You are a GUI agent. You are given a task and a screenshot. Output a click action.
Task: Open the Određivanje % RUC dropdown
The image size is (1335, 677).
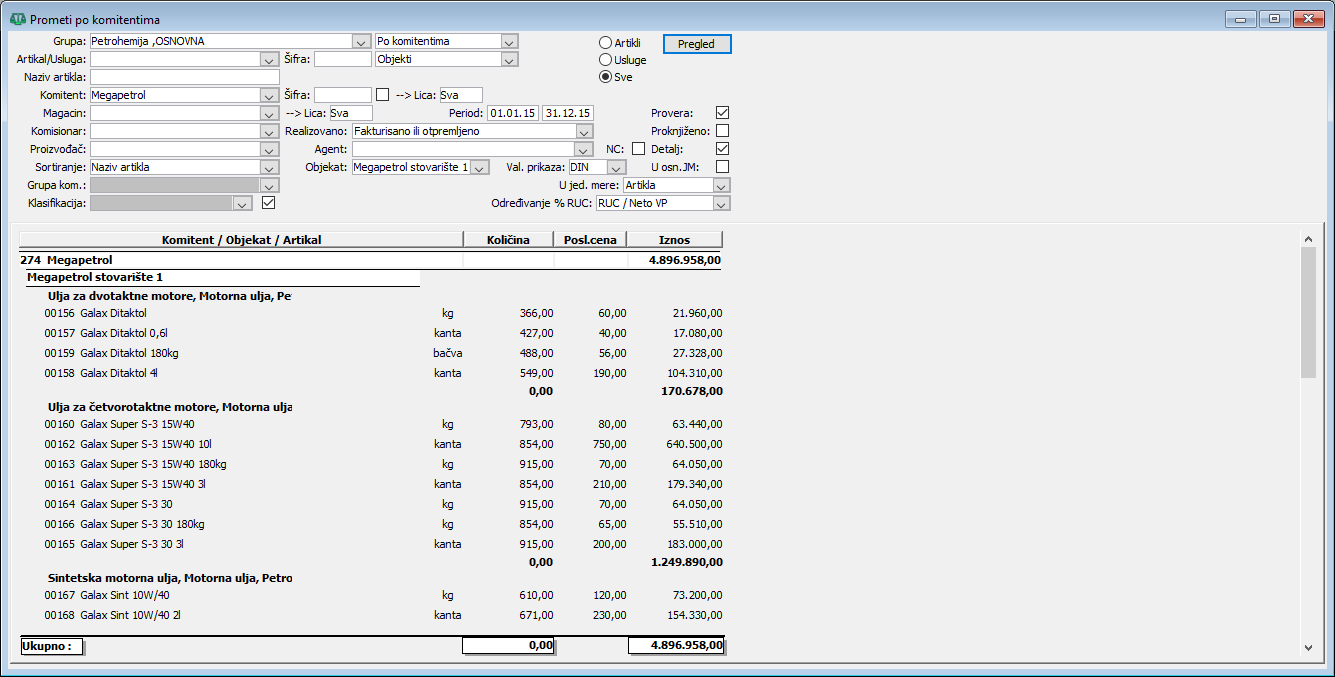[722, 203]
